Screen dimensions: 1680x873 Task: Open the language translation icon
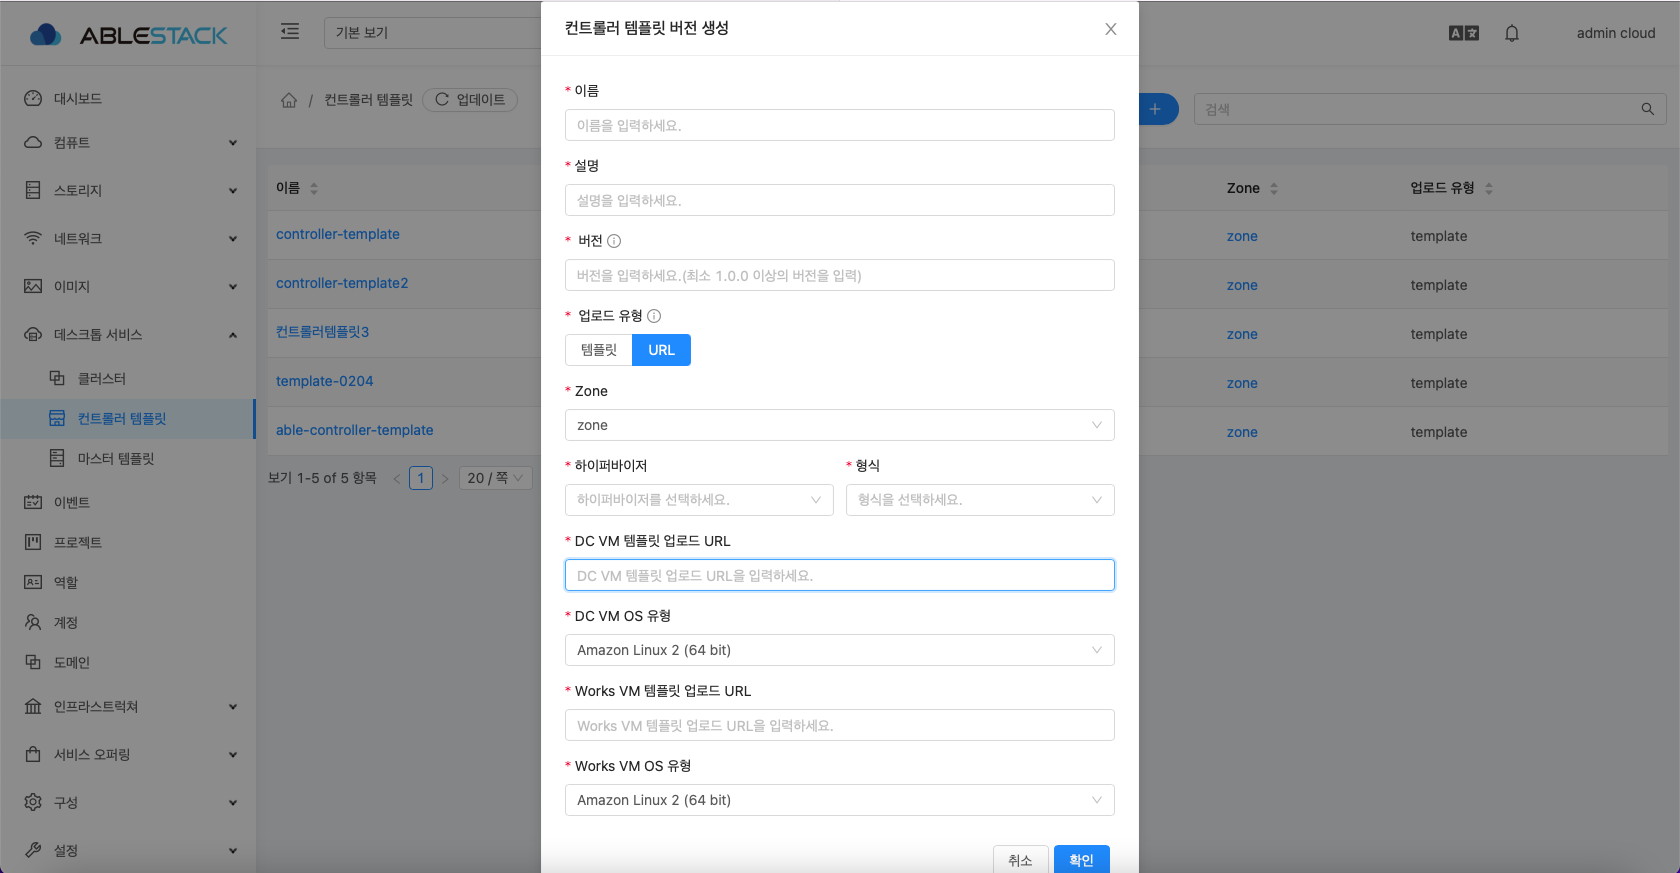[1463, 33]
